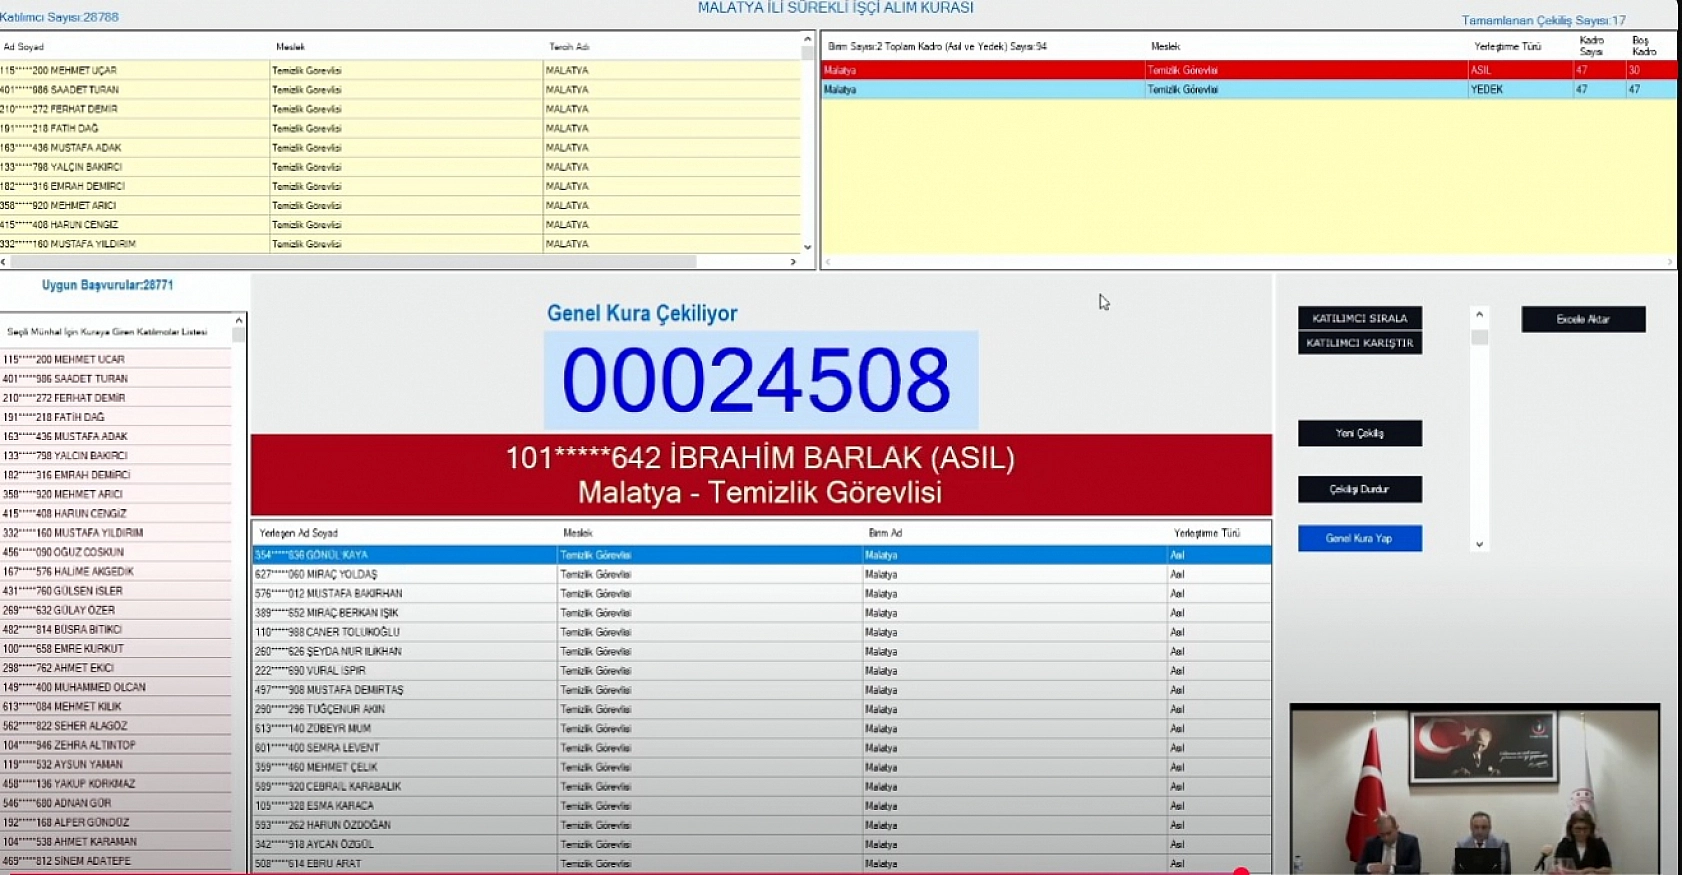Open the live webcam video thumbnail
Image resolution: width=1682 pixels, height=875 pixels.
(1474, 788)
